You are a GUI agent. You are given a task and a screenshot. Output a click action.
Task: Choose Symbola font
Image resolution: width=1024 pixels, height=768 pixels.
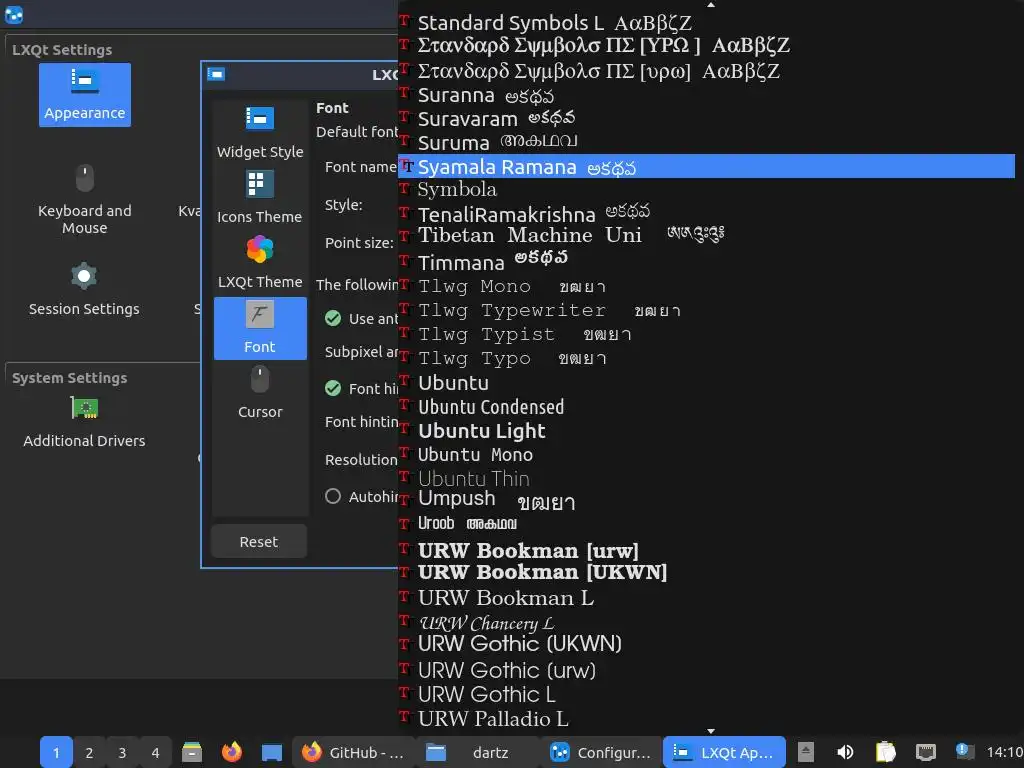[x=706, y=189]
